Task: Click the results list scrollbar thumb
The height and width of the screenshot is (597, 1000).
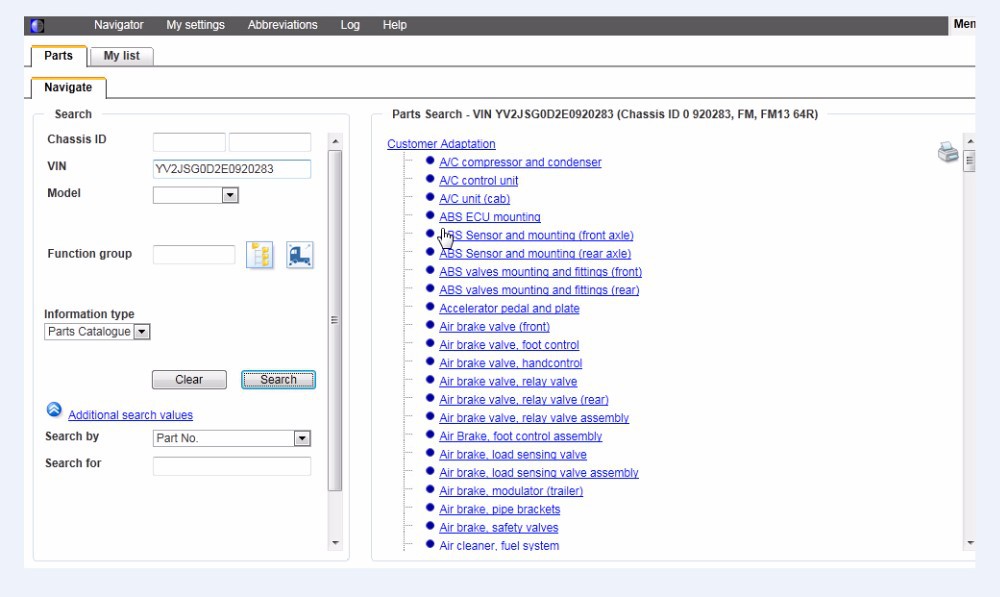Action: point(969,161)
